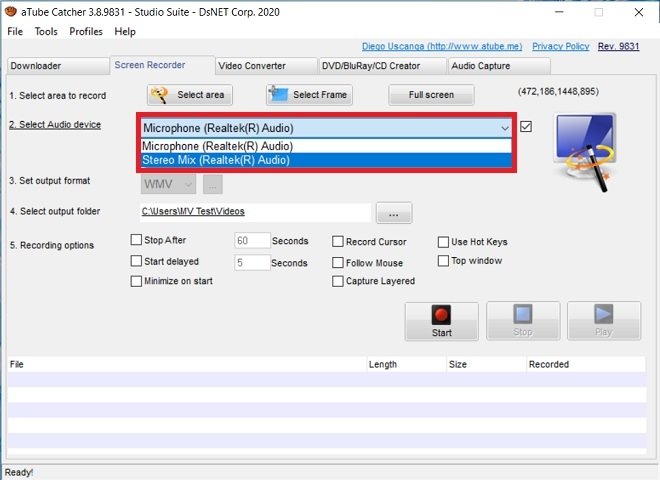Switch to the Audio Capture tab
This screenshot has width=660, height=480.
click(x=499, y=66)
